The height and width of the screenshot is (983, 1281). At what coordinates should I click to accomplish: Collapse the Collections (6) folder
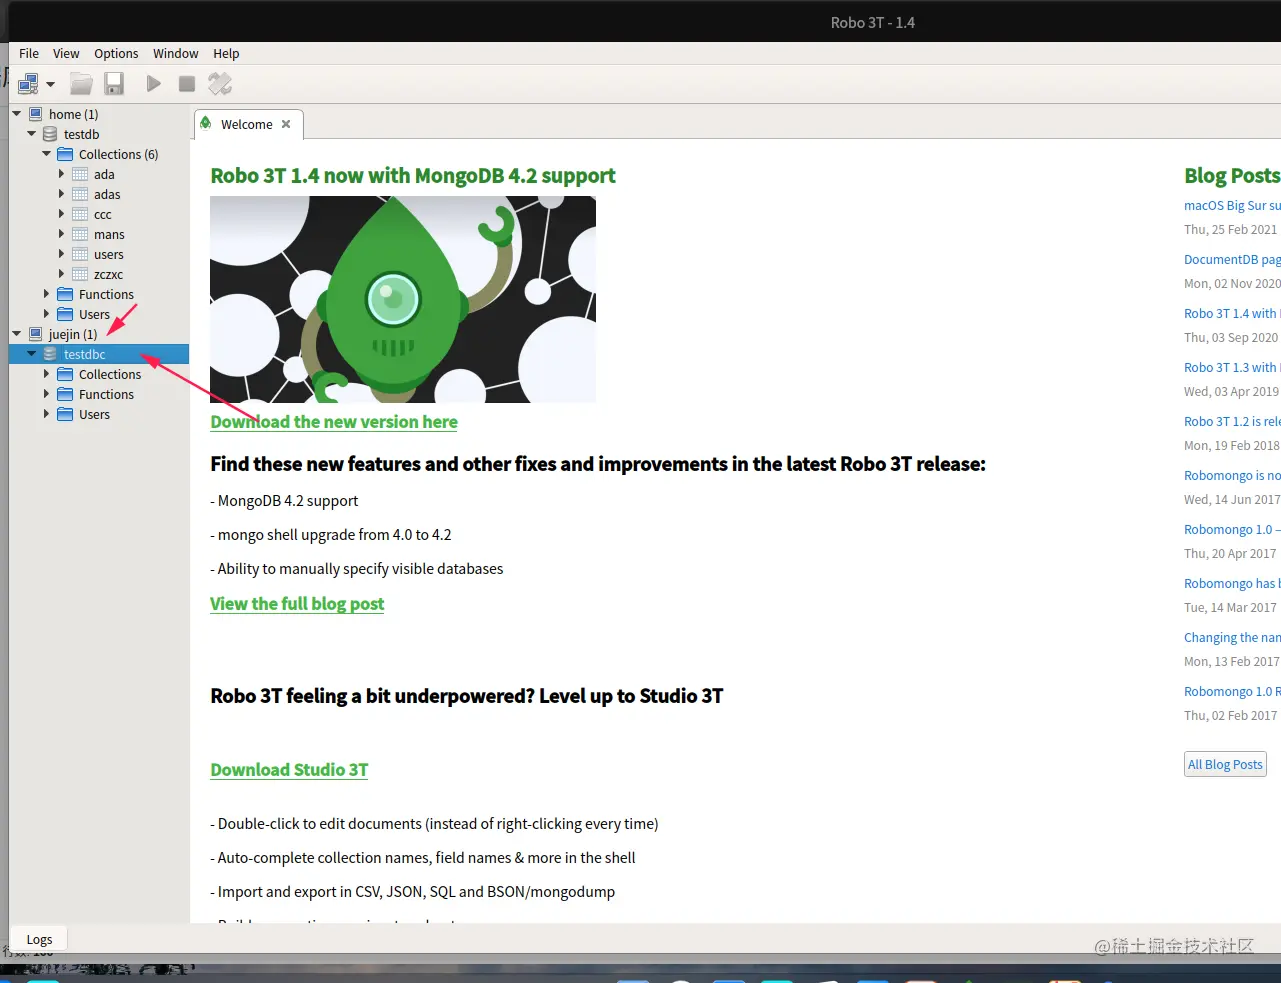(x=47, y=154)
